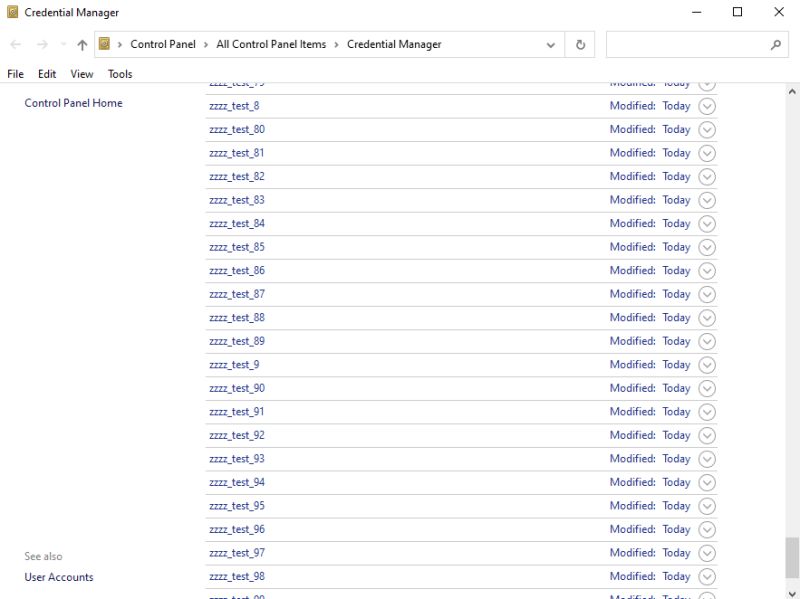The width and height of the screenshot is (800, 599).
Task: Open the address bar history dropdown
Action: point(551,45)
